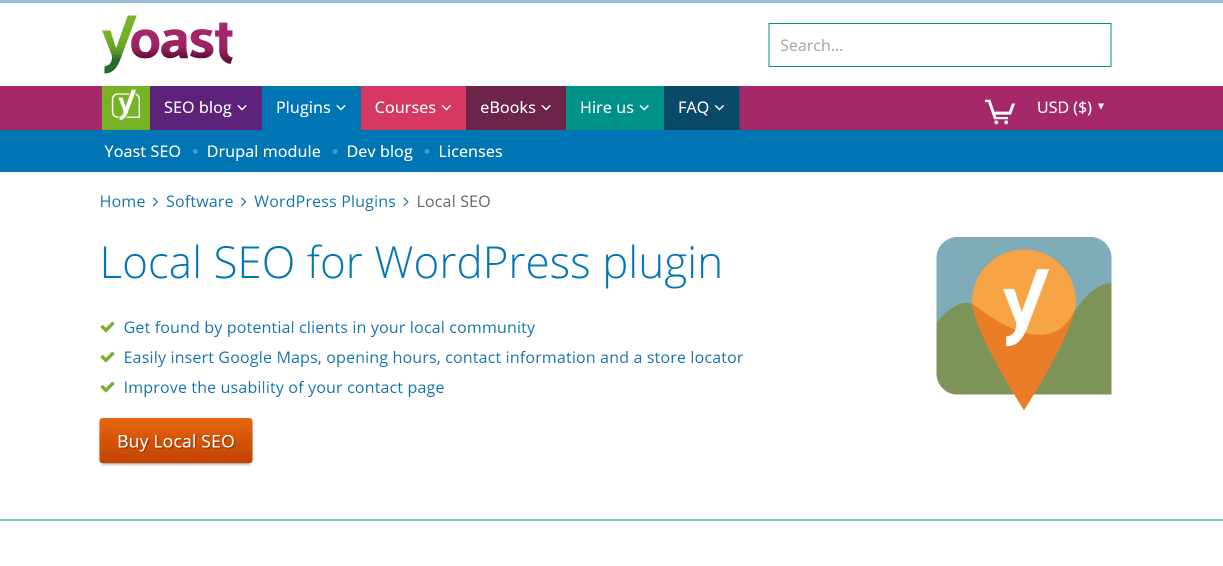Image resolution: width=1223 pixels, height=566 pixels.
Task: Click 'Improve the usability' bullet text
Action: [x=284, y=388]
